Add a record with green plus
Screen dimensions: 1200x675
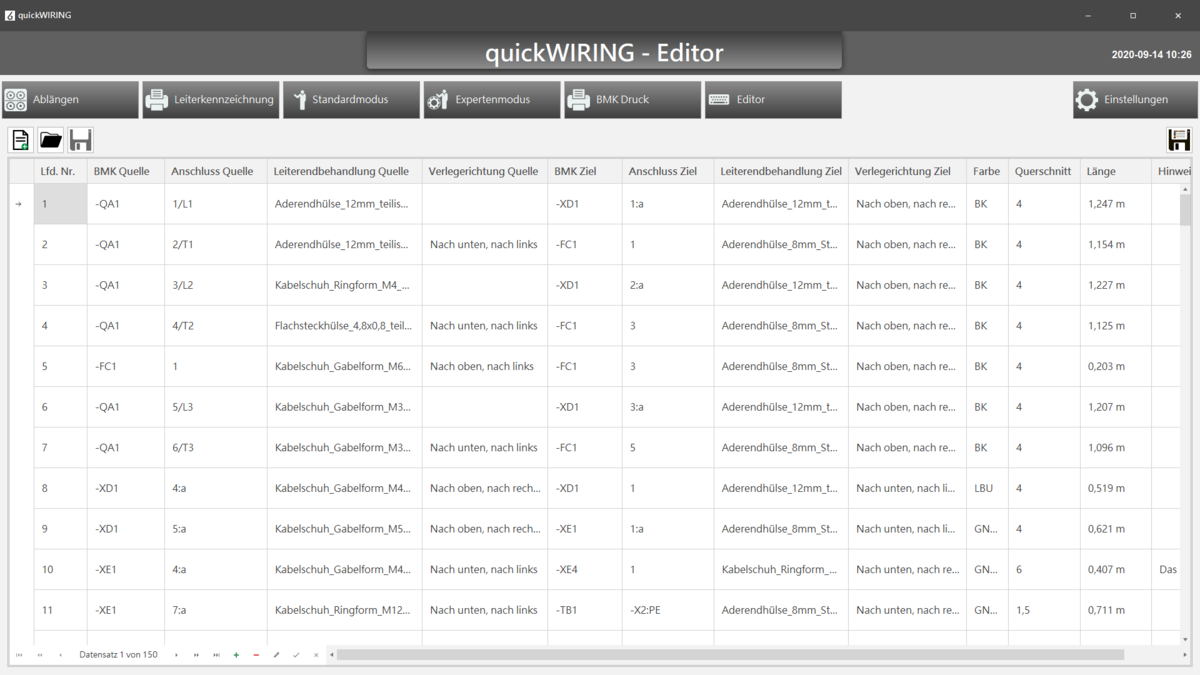[236, 655]
